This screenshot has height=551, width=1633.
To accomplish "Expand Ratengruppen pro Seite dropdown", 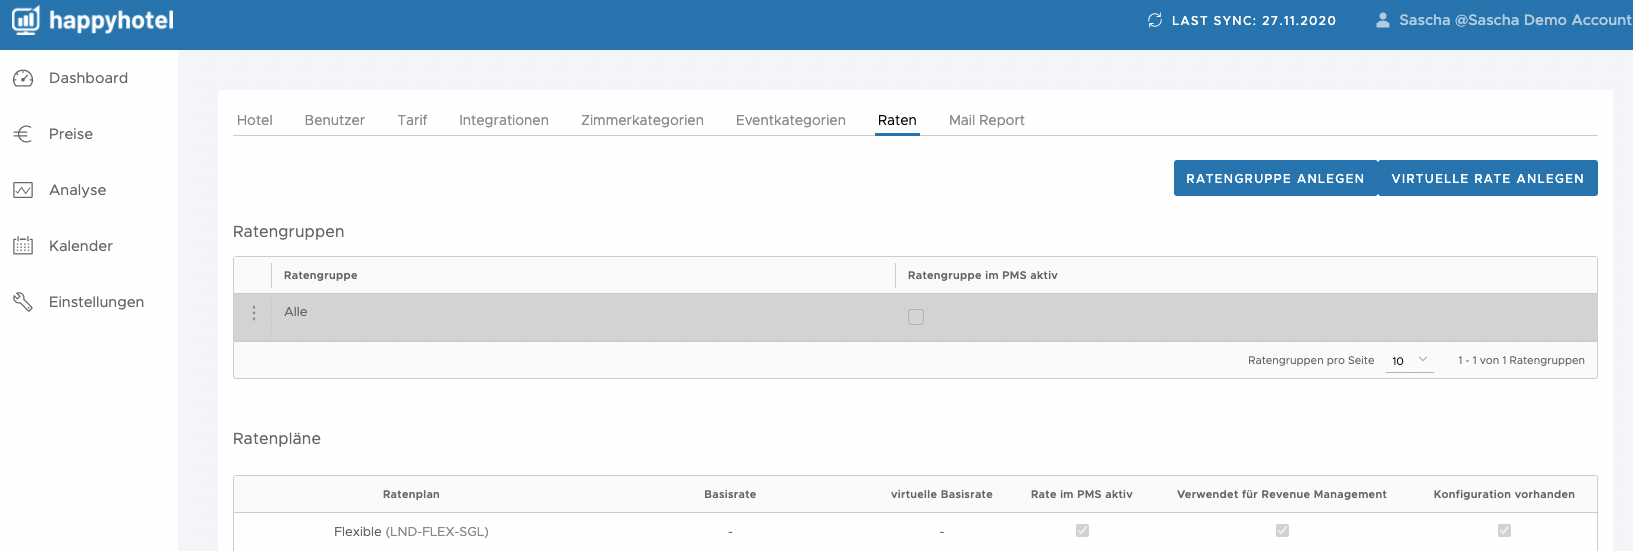I will [1410, 361].
